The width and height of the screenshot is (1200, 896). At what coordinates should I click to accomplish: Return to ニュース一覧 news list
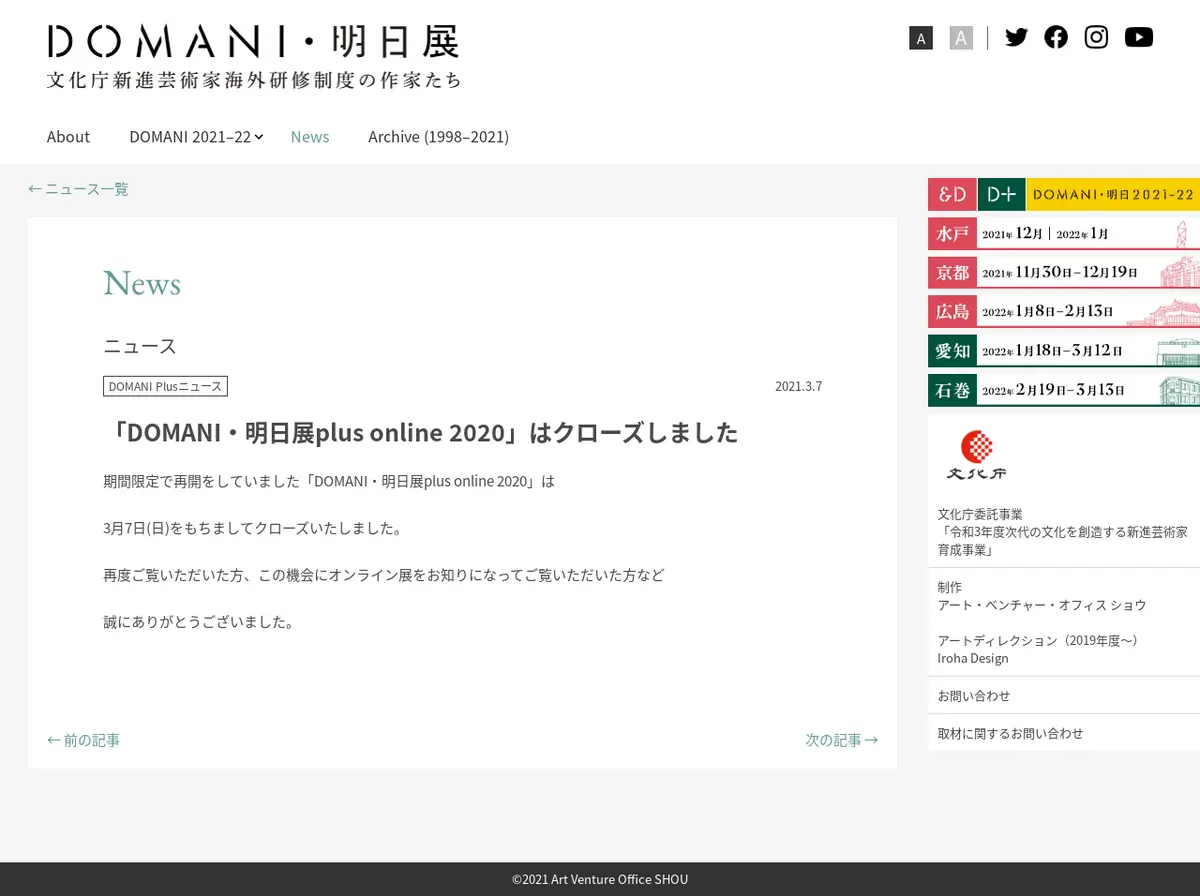(x=78, y=189)
